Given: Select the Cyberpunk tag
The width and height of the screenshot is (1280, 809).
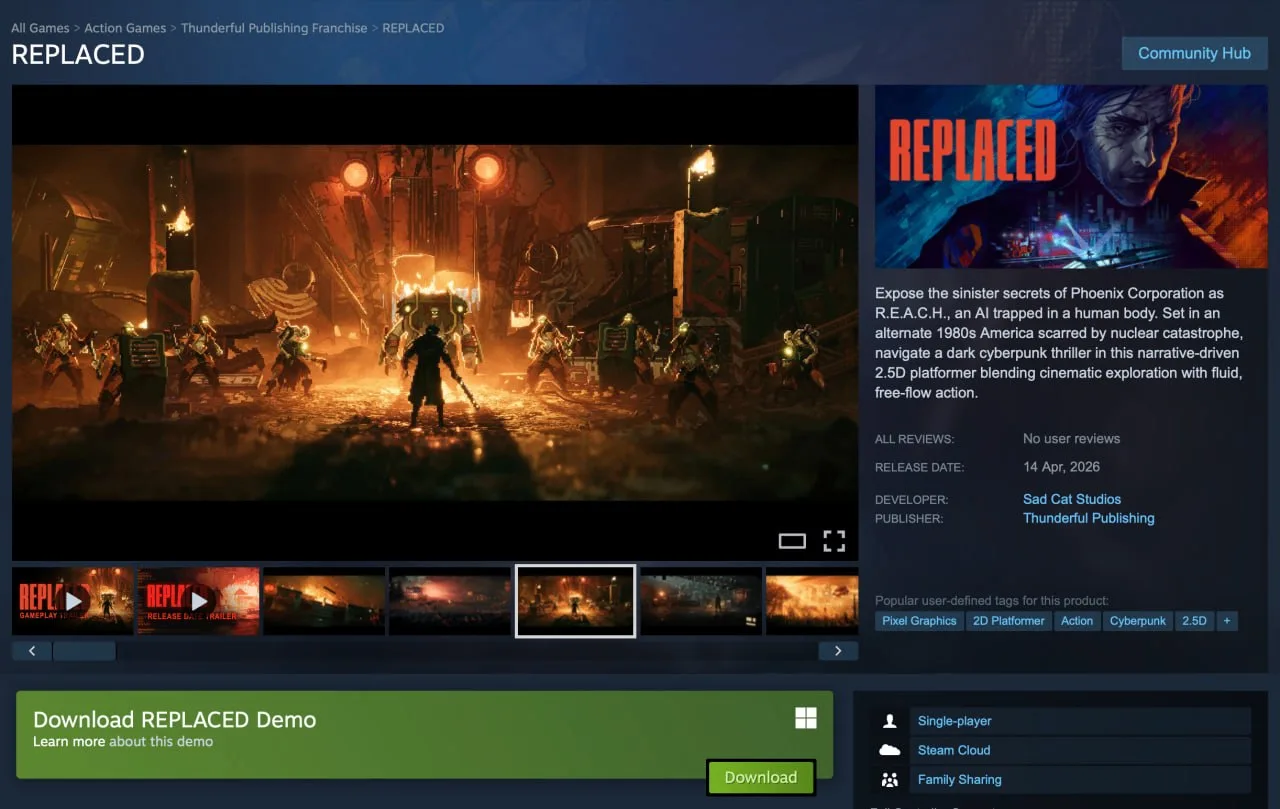Looking at the screenshot, I should 1138,621.
